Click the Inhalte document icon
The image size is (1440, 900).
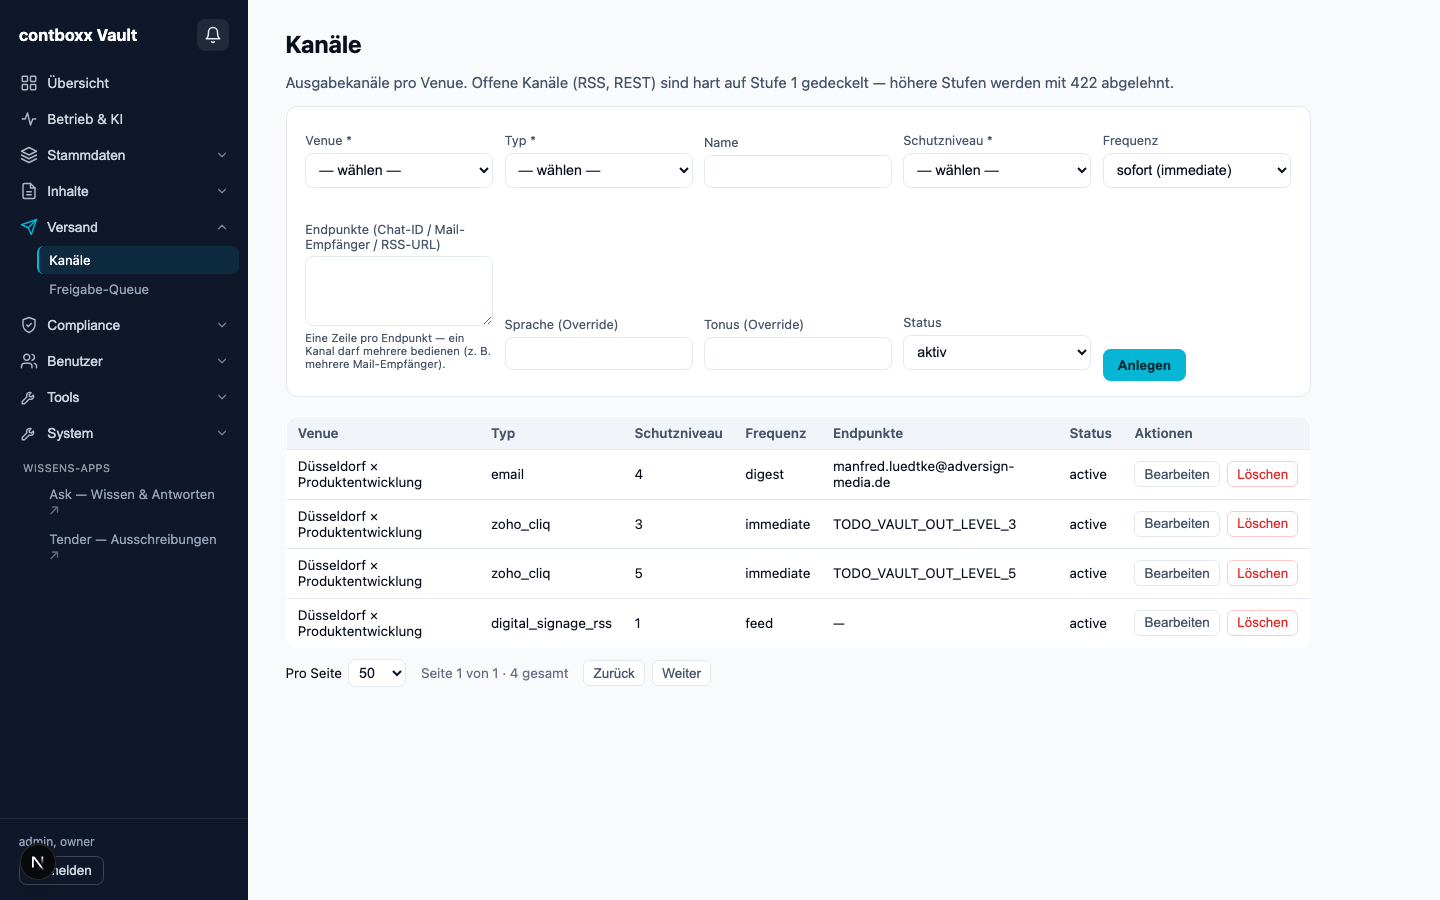(x=29, y=191)
